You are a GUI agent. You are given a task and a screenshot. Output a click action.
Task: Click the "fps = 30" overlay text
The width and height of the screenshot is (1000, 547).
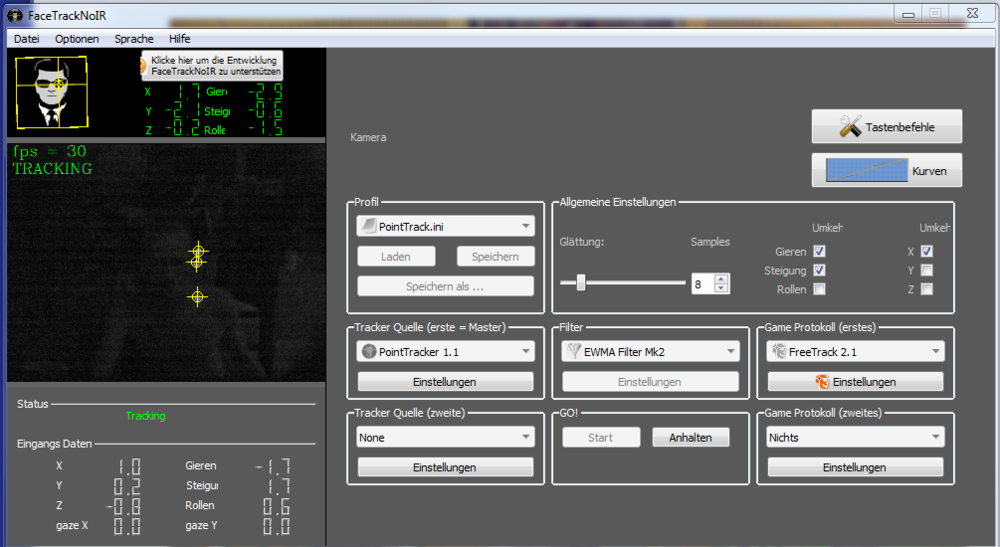pyautogui.click(x=49, y=151)
